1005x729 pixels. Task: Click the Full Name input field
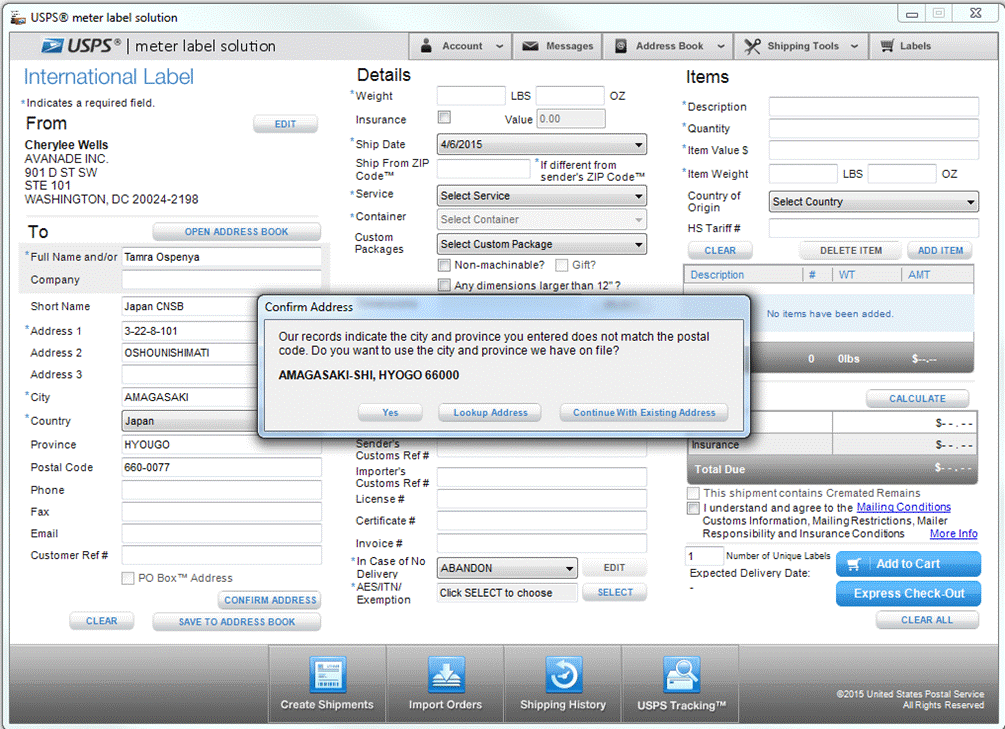pos(221,257)
